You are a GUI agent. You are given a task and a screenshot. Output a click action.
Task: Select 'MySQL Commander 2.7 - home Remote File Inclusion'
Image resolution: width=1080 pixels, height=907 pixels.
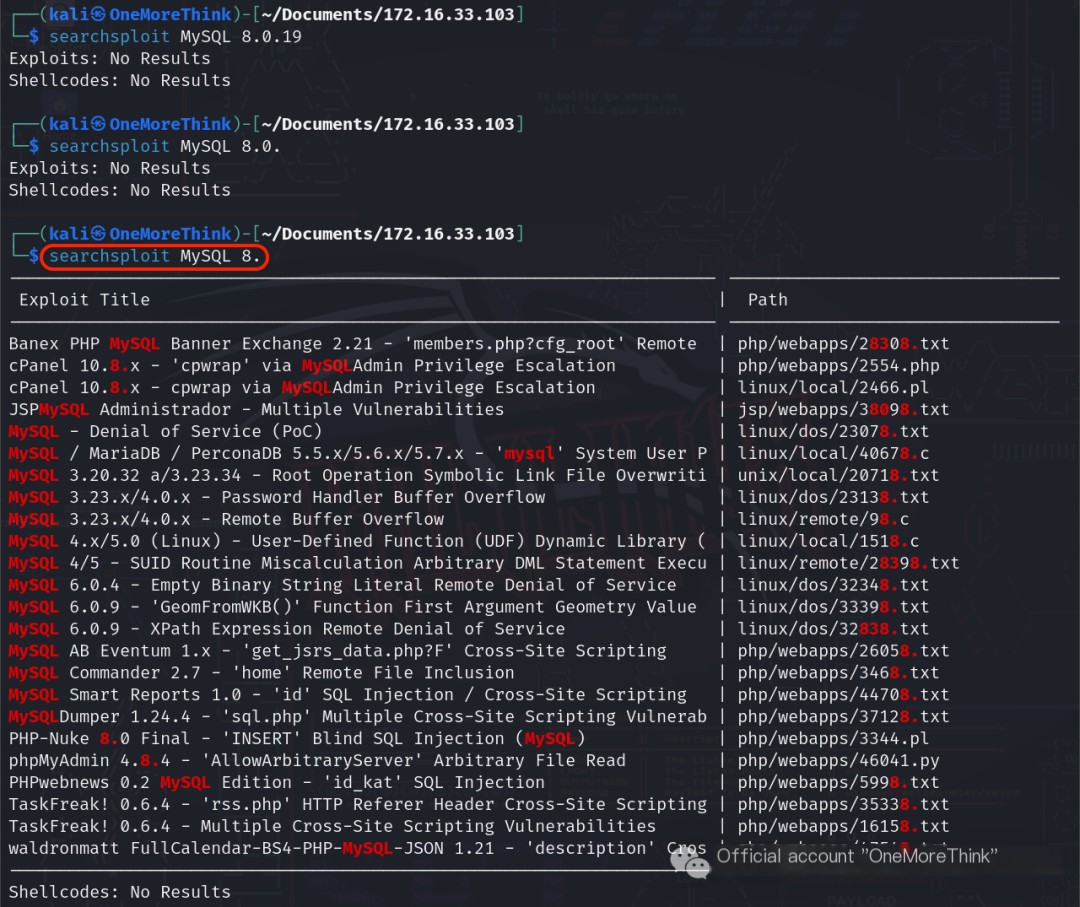(x=262, y=674)
